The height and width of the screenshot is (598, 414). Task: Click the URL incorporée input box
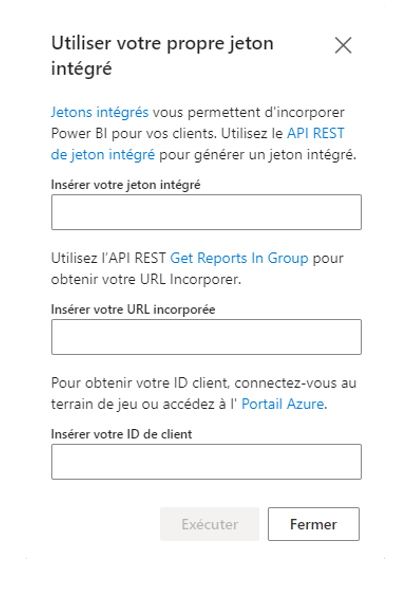coord(206,337)
